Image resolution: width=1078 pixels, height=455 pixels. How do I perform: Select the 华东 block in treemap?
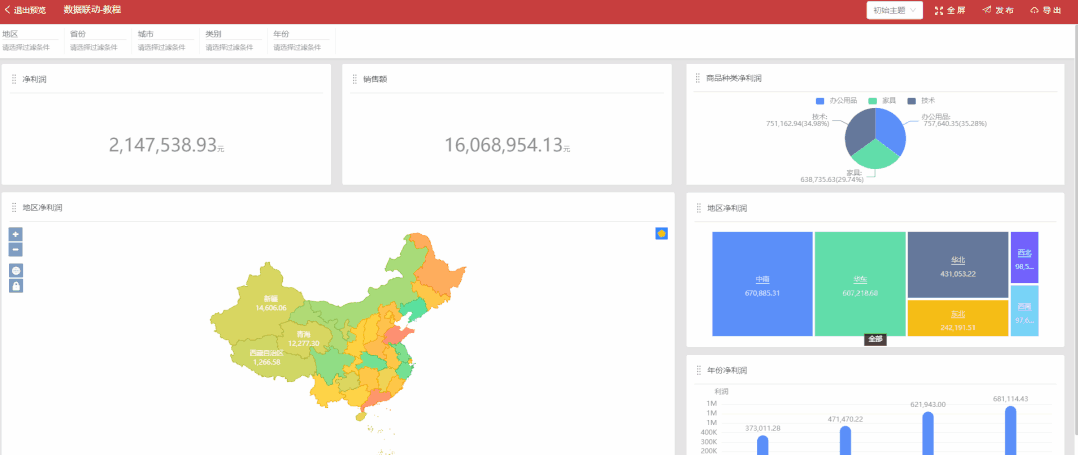click(x=859, y=285)
